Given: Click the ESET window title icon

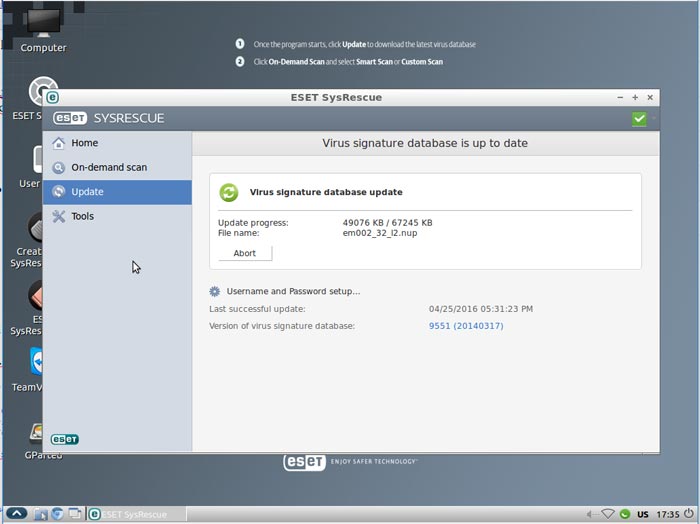Looking at the screenshot, I should (53, 97).
